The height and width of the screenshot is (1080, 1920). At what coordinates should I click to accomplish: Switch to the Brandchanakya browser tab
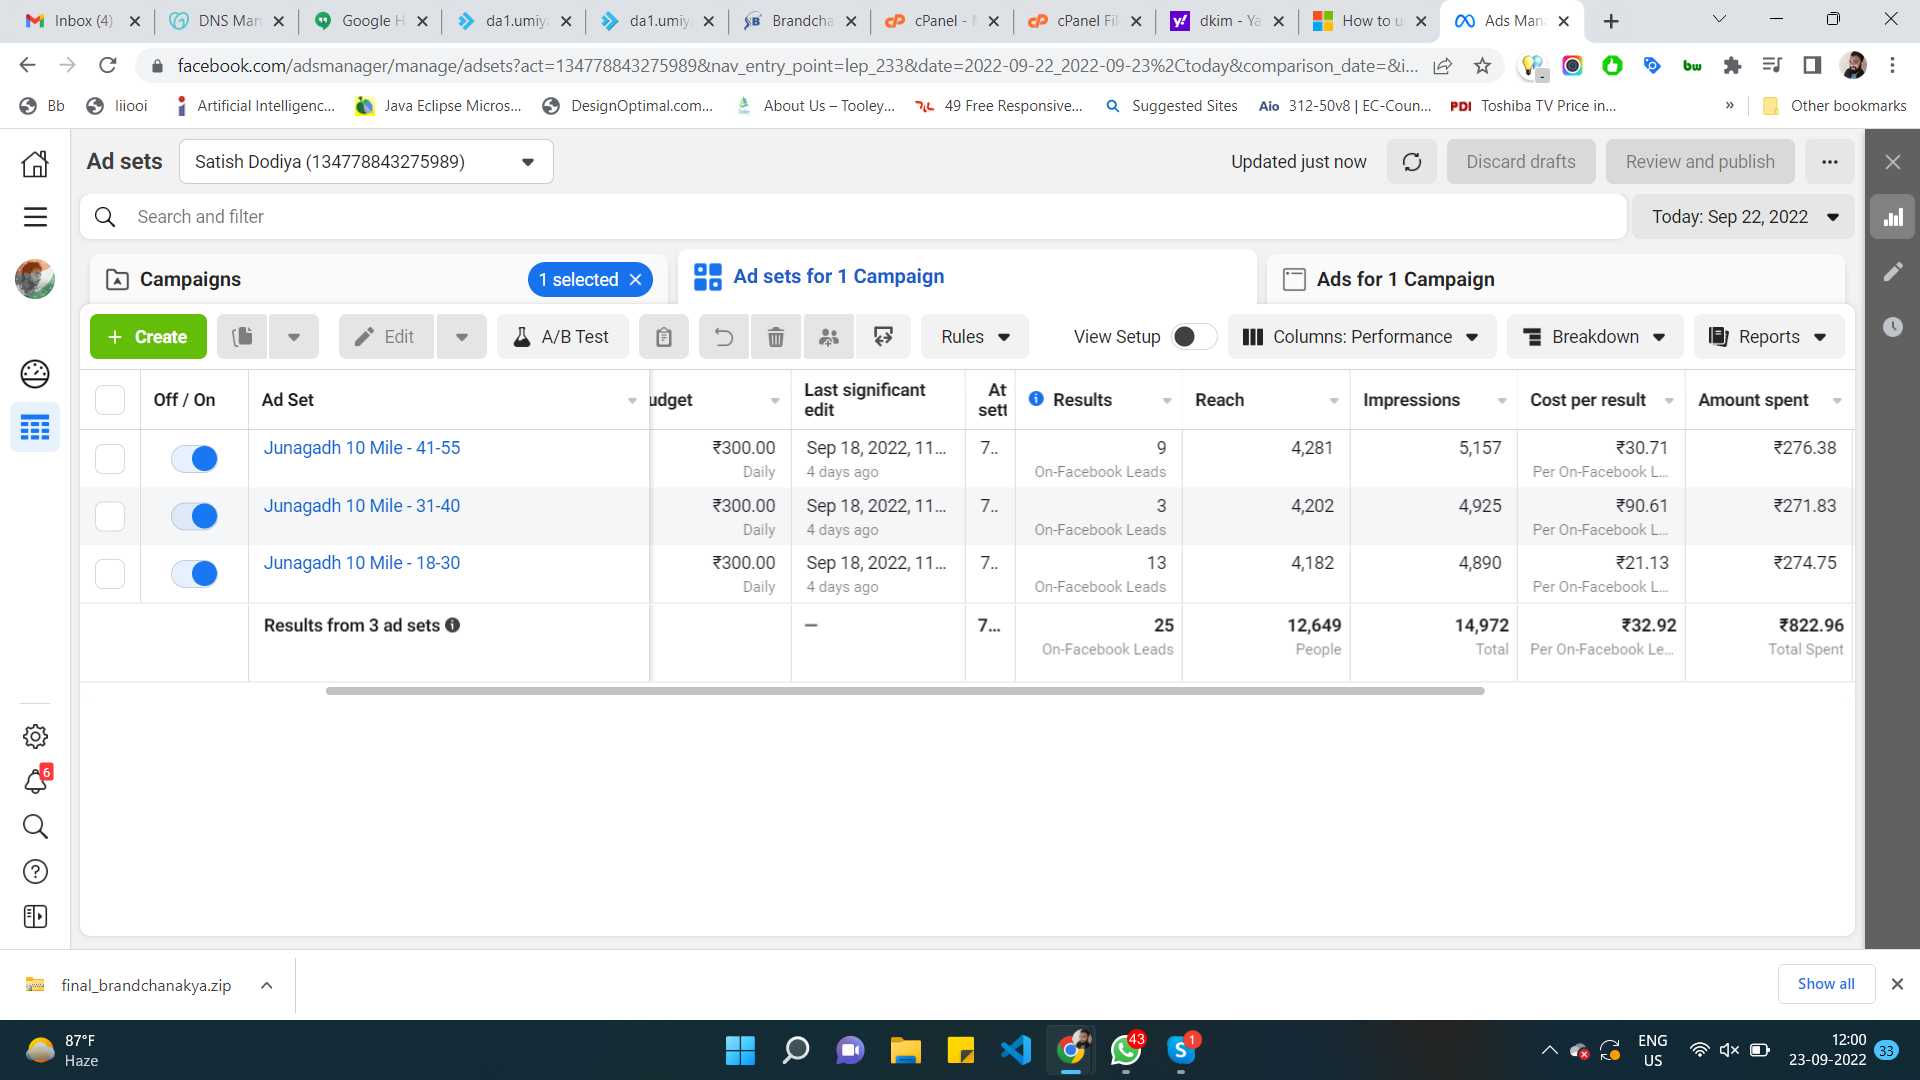(x=802, y=21)
